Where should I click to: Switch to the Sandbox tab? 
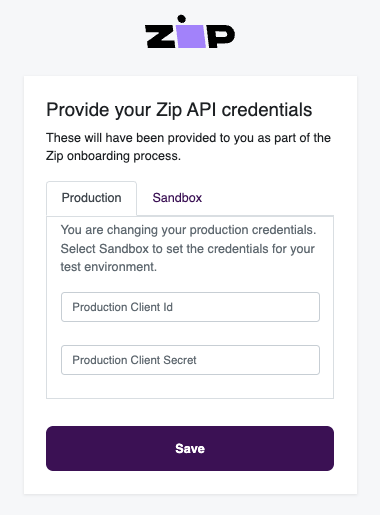pos(177,198)
